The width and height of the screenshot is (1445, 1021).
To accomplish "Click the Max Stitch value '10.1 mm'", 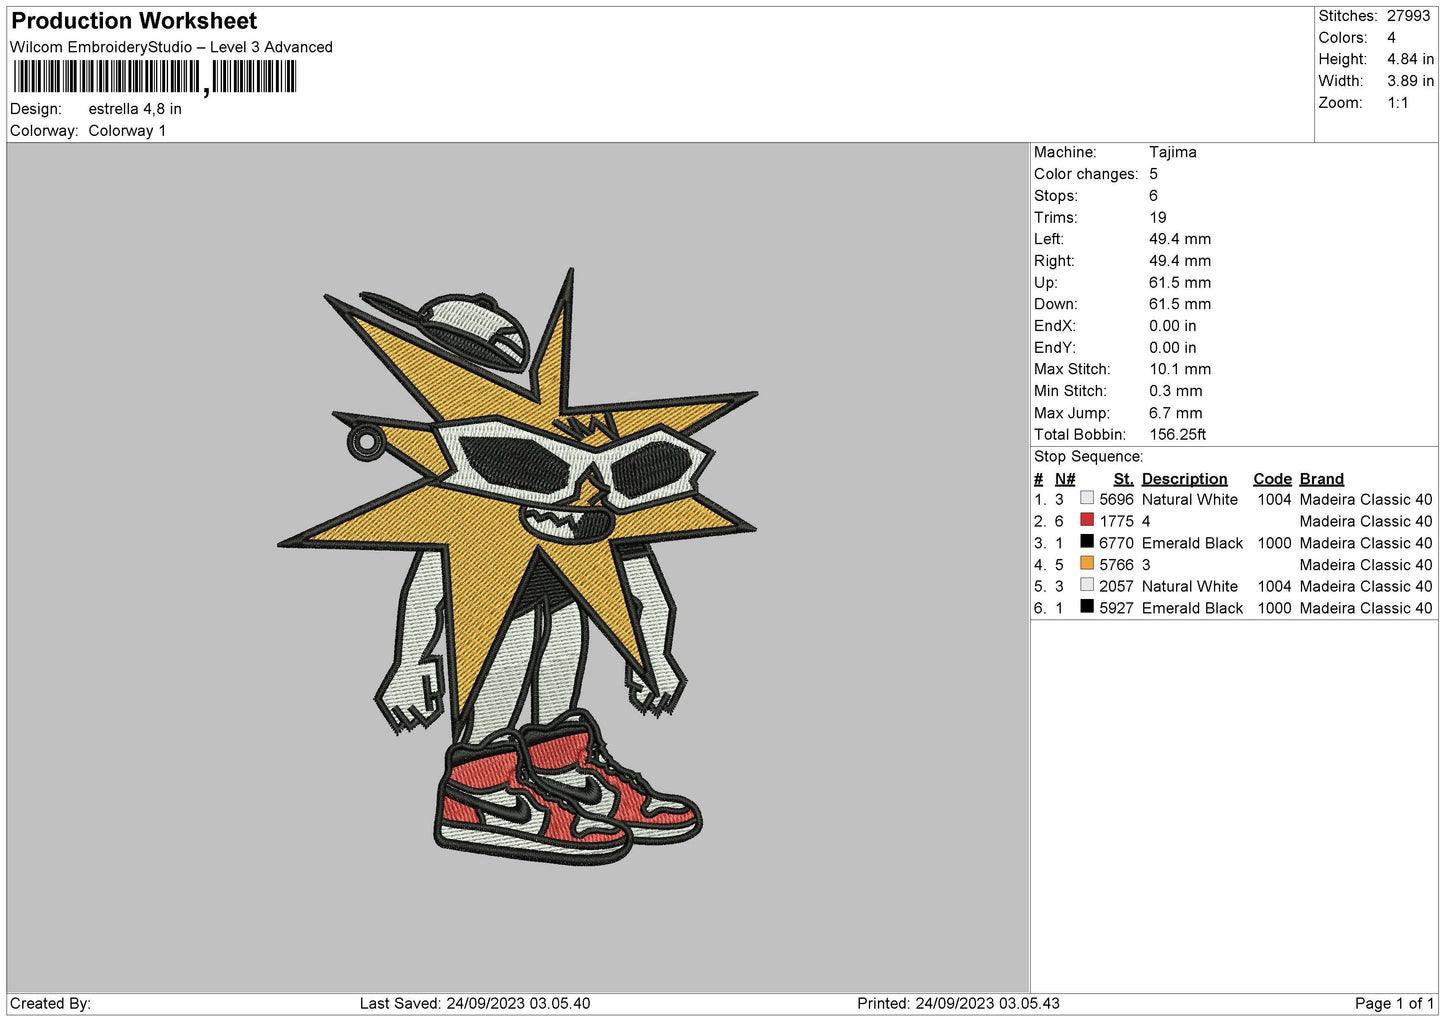I will coord(1180,369).
